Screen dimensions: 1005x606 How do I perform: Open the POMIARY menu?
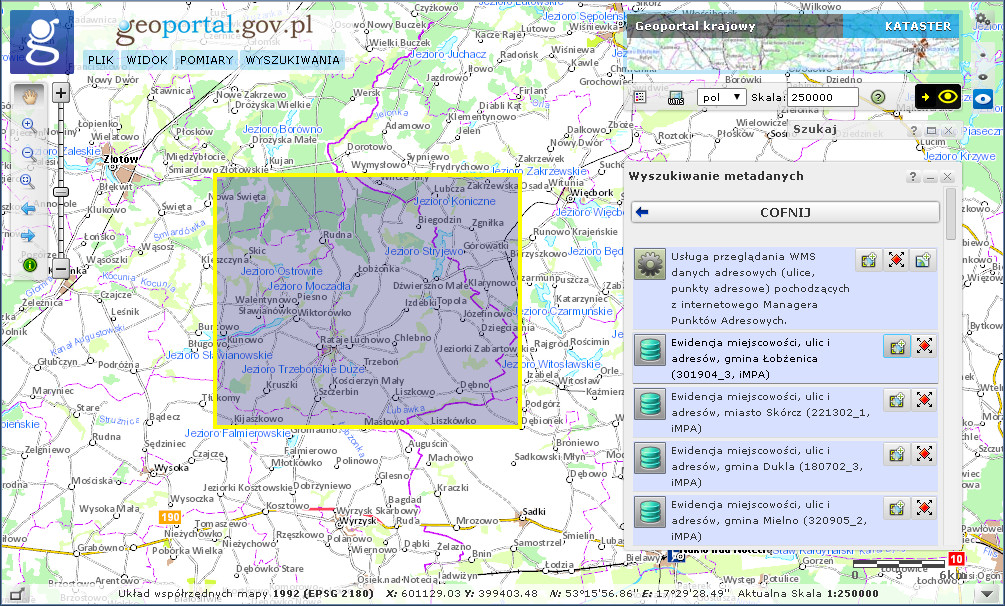206,60
